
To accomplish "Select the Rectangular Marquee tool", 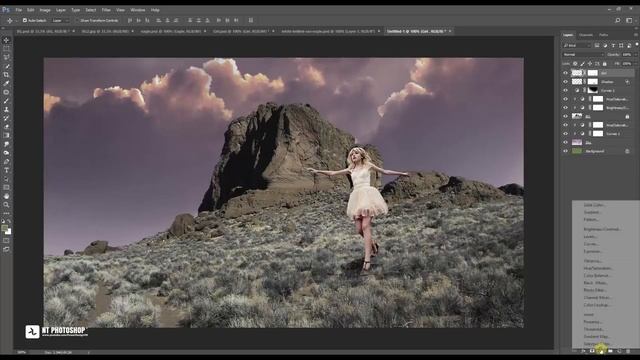I will point(6,49).
